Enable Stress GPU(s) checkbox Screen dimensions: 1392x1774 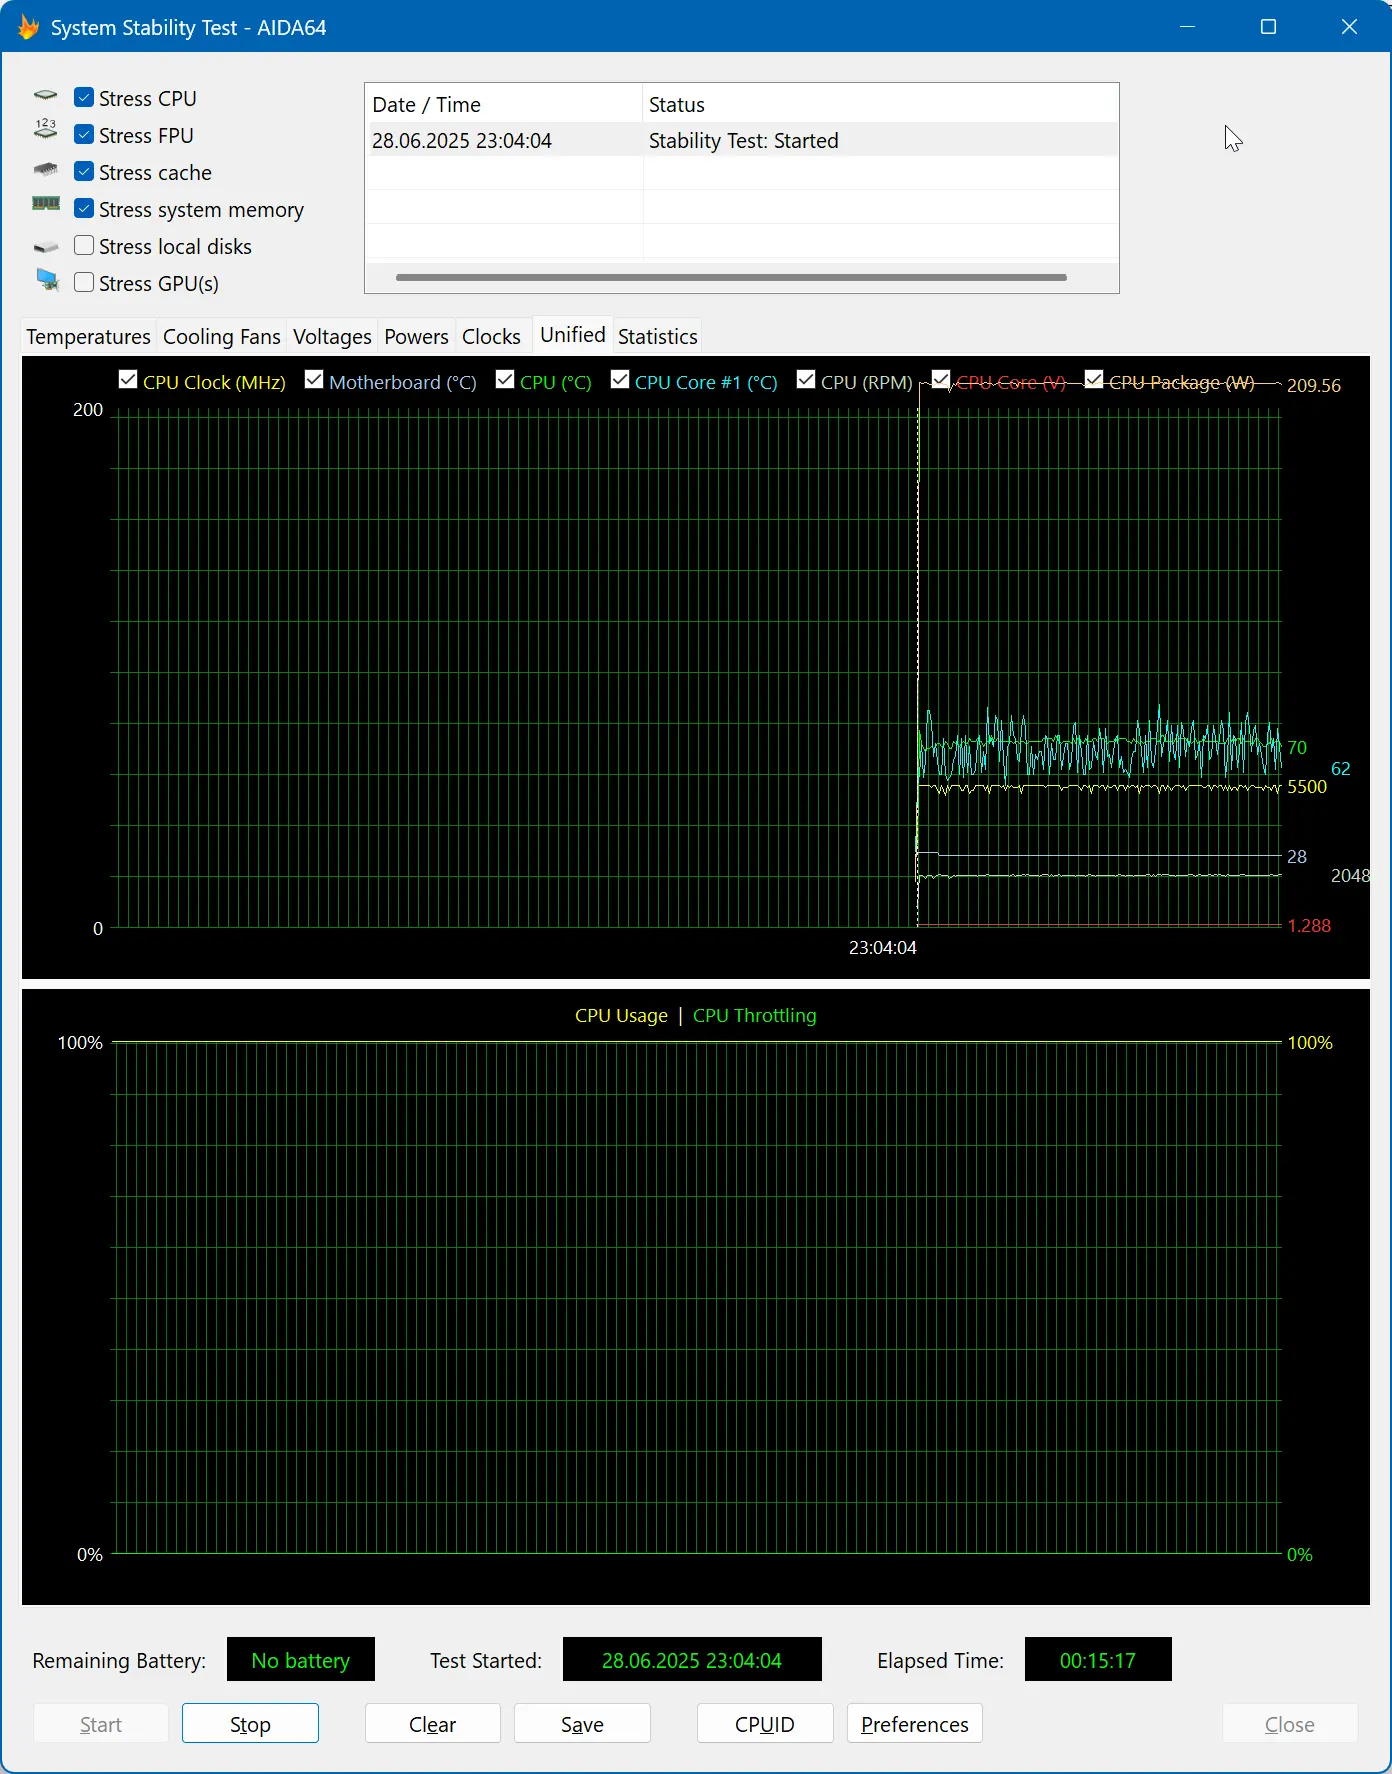click(x=84, y=283)
